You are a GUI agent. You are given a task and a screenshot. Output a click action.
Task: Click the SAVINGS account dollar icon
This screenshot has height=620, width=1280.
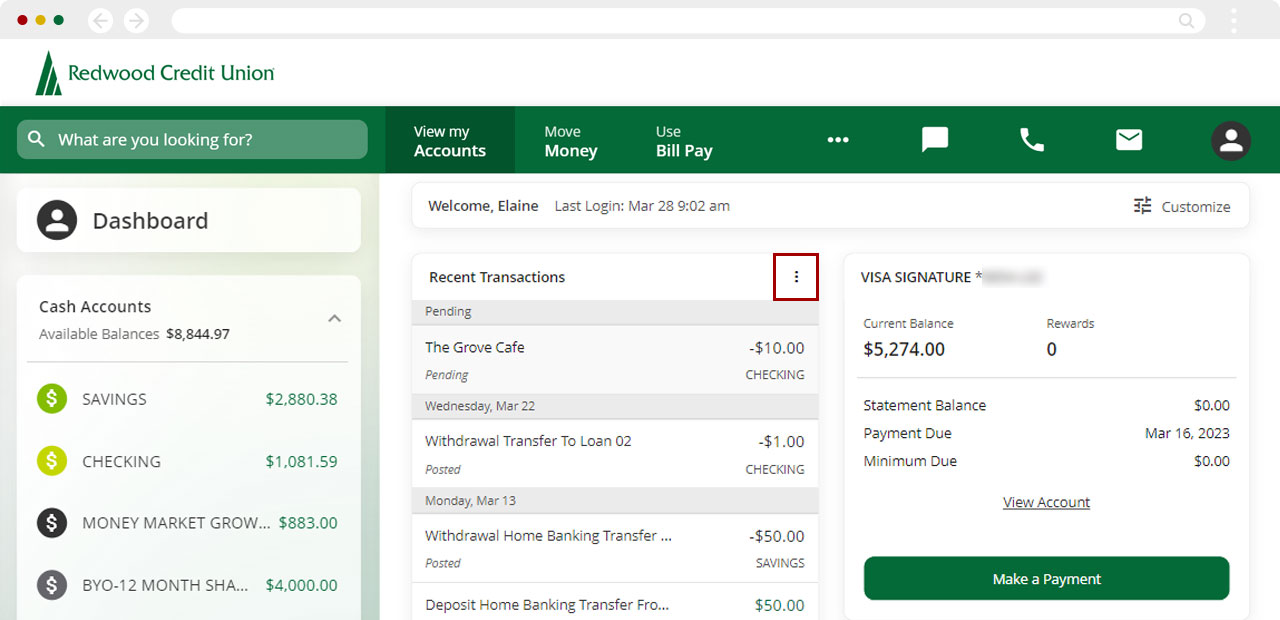click(52, 399)
